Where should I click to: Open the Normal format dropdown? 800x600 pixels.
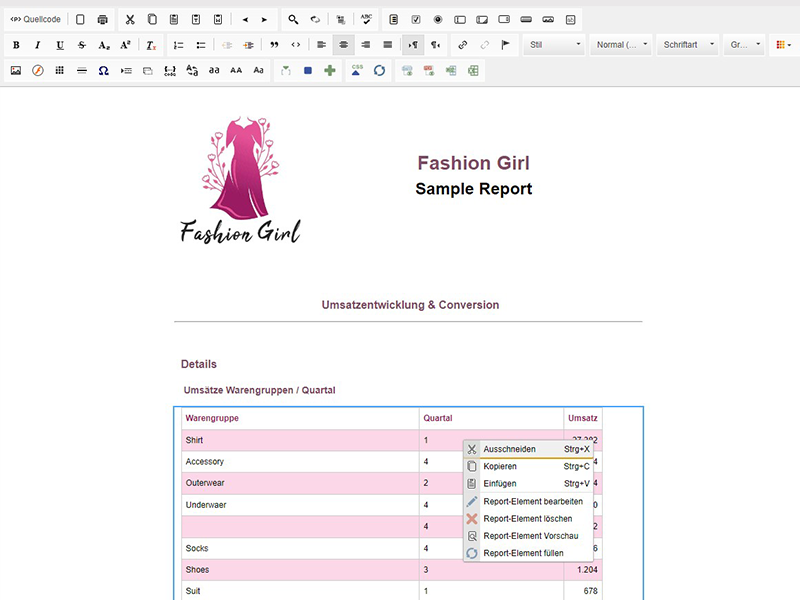coord(620,45)
